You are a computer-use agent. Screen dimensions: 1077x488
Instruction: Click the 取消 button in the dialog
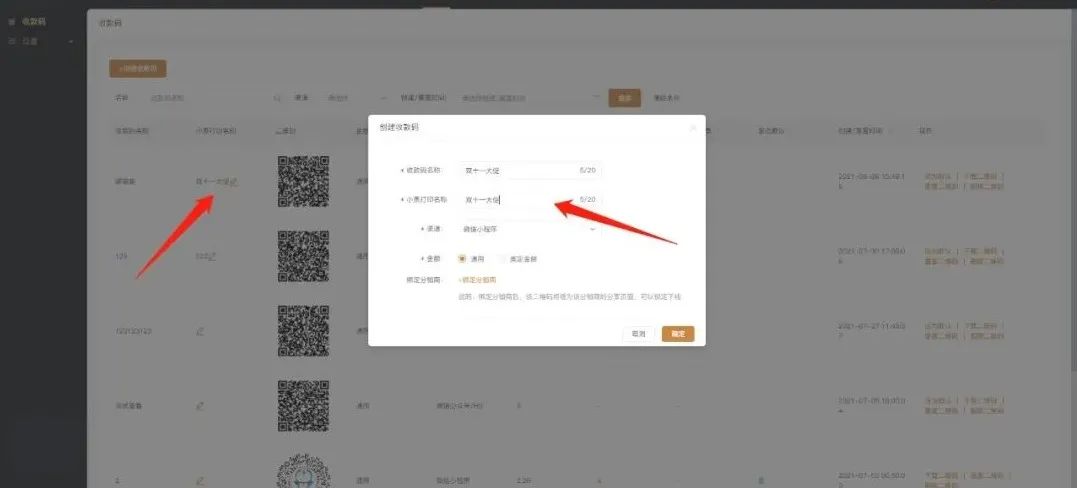tap(638, 333)
